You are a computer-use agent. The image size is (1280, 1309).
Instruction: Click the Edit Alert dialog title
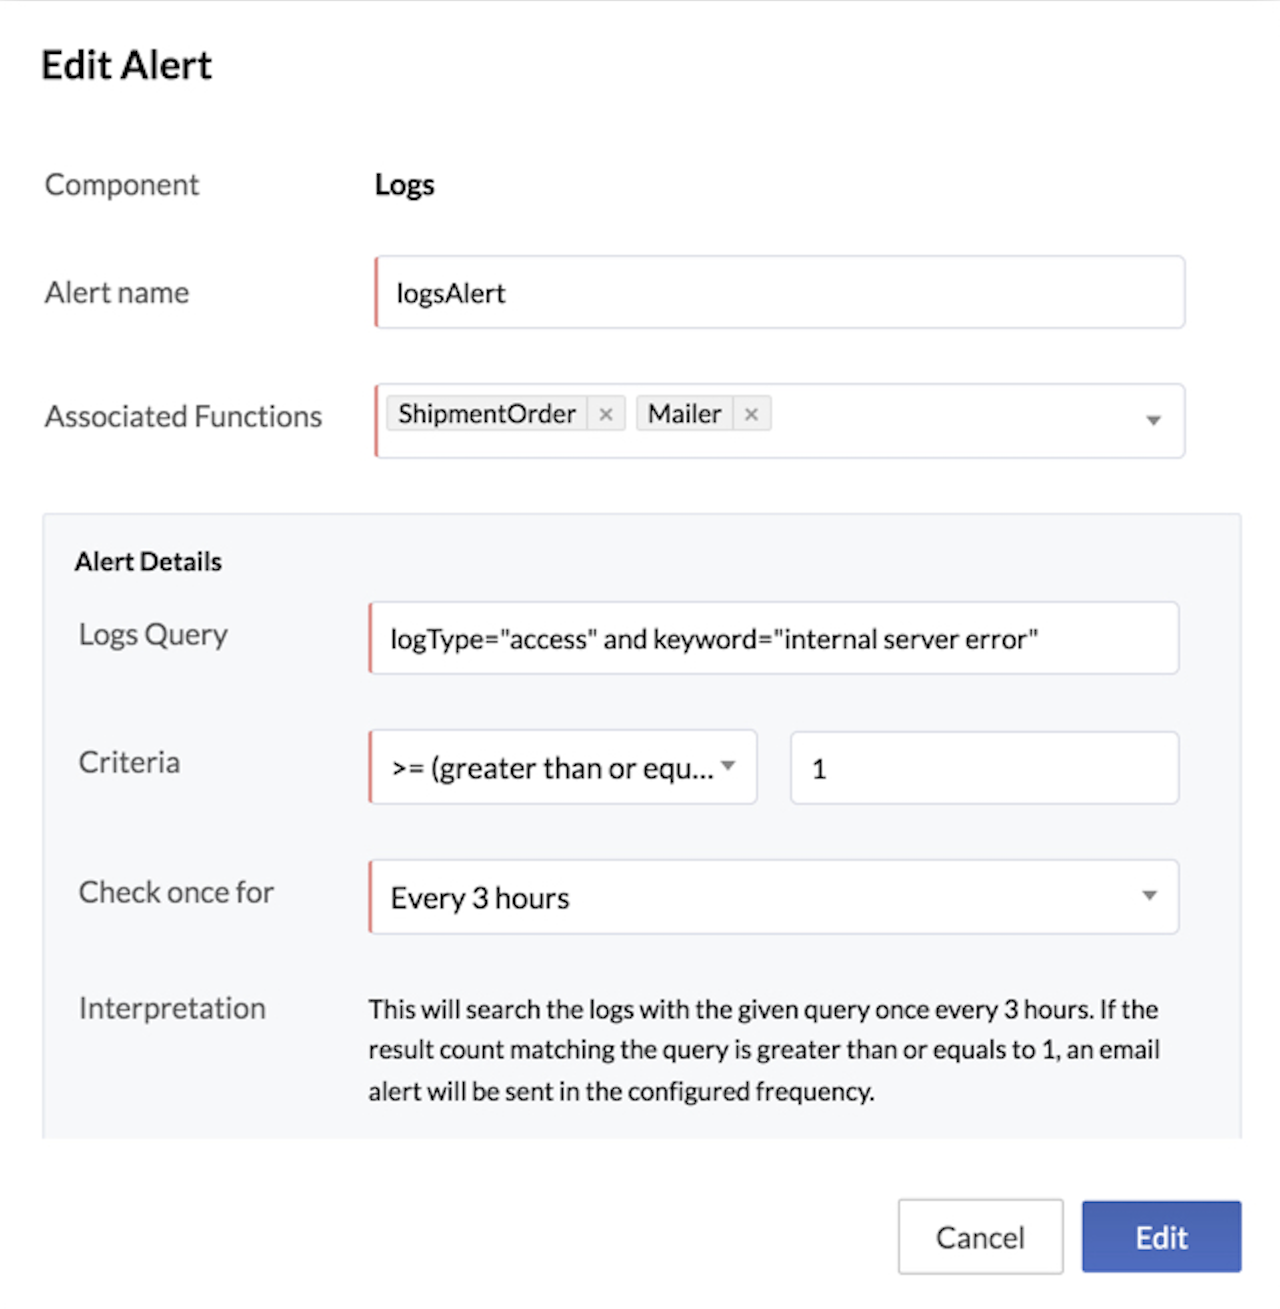[x=126, y=64]
